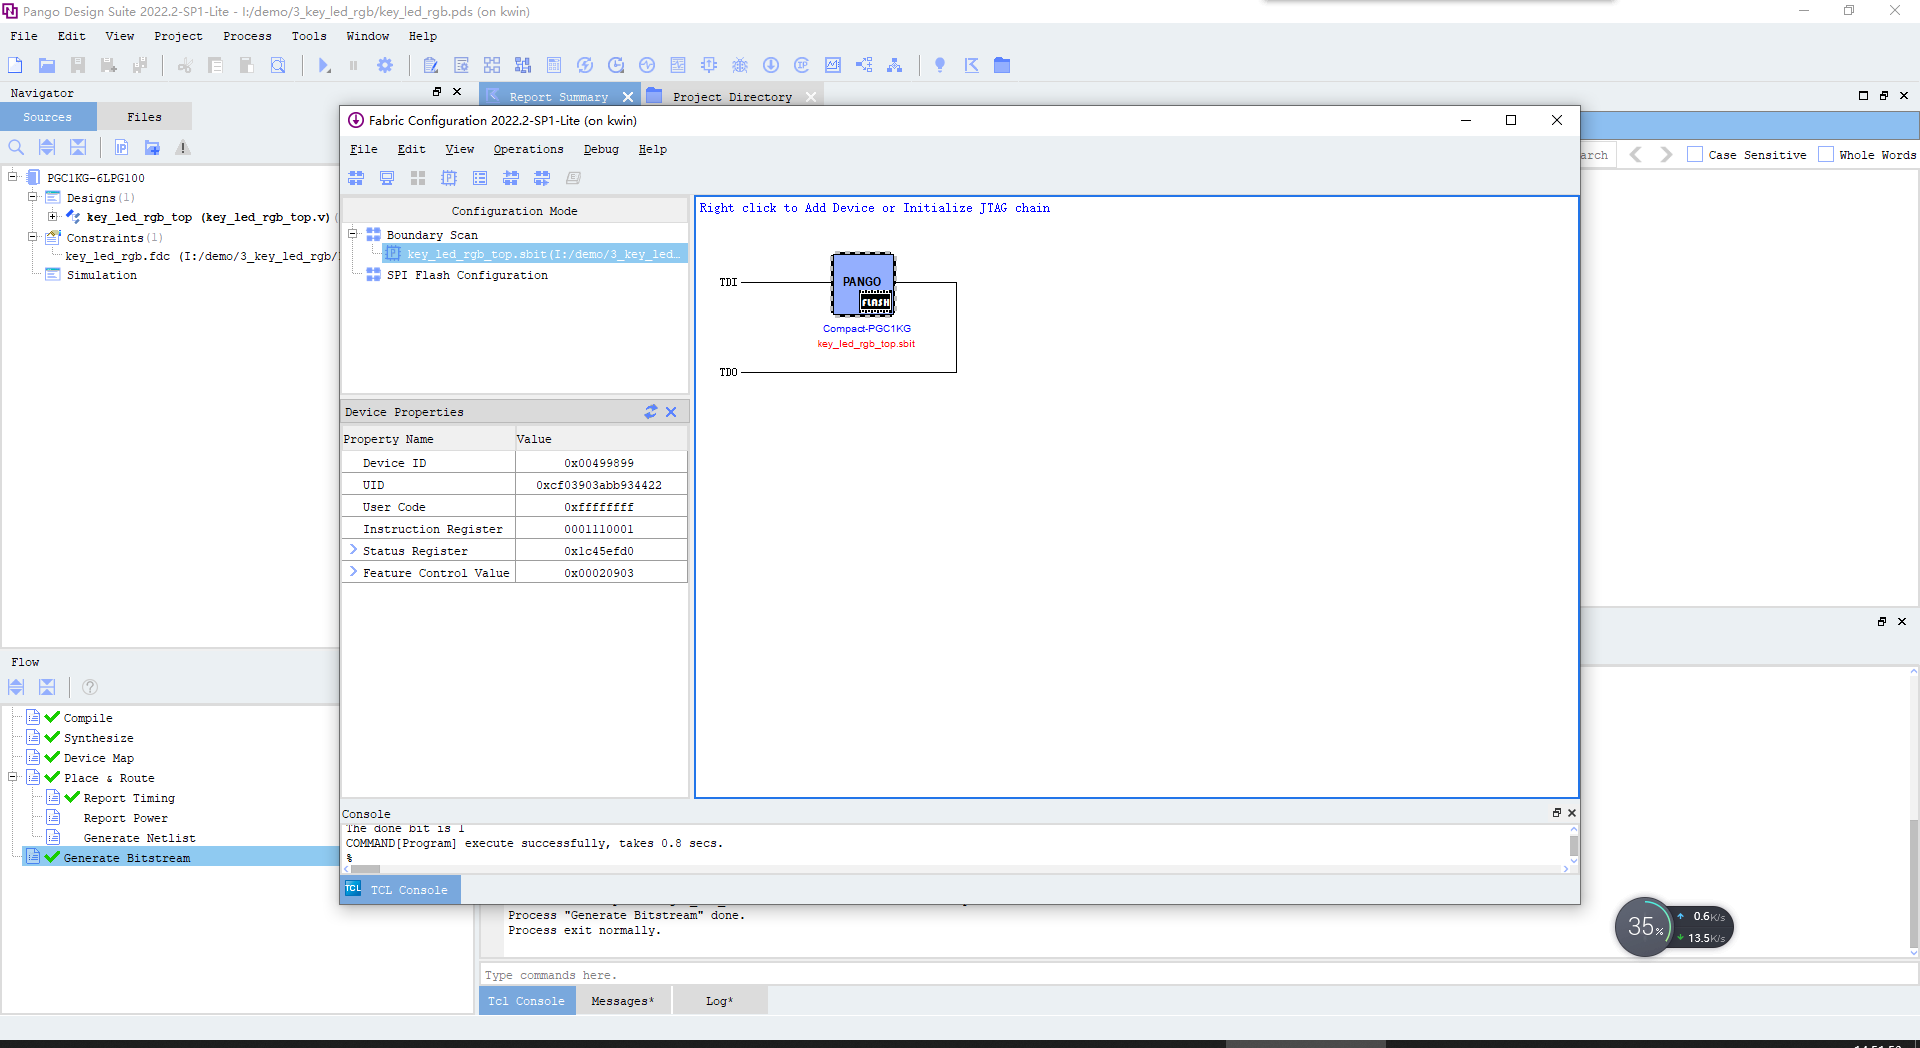
Task: Open Debug menu in Fabric Configuration
Action: click(x=601, y=149)
